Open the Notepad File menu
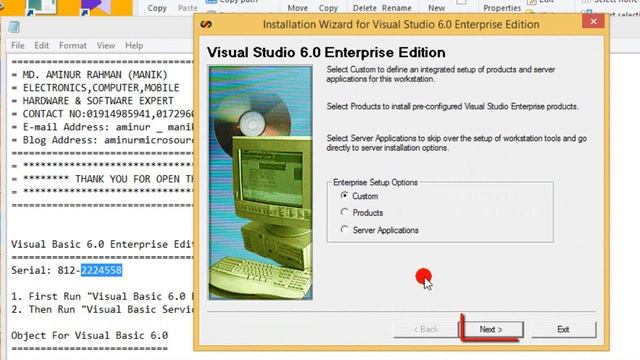 18,45
